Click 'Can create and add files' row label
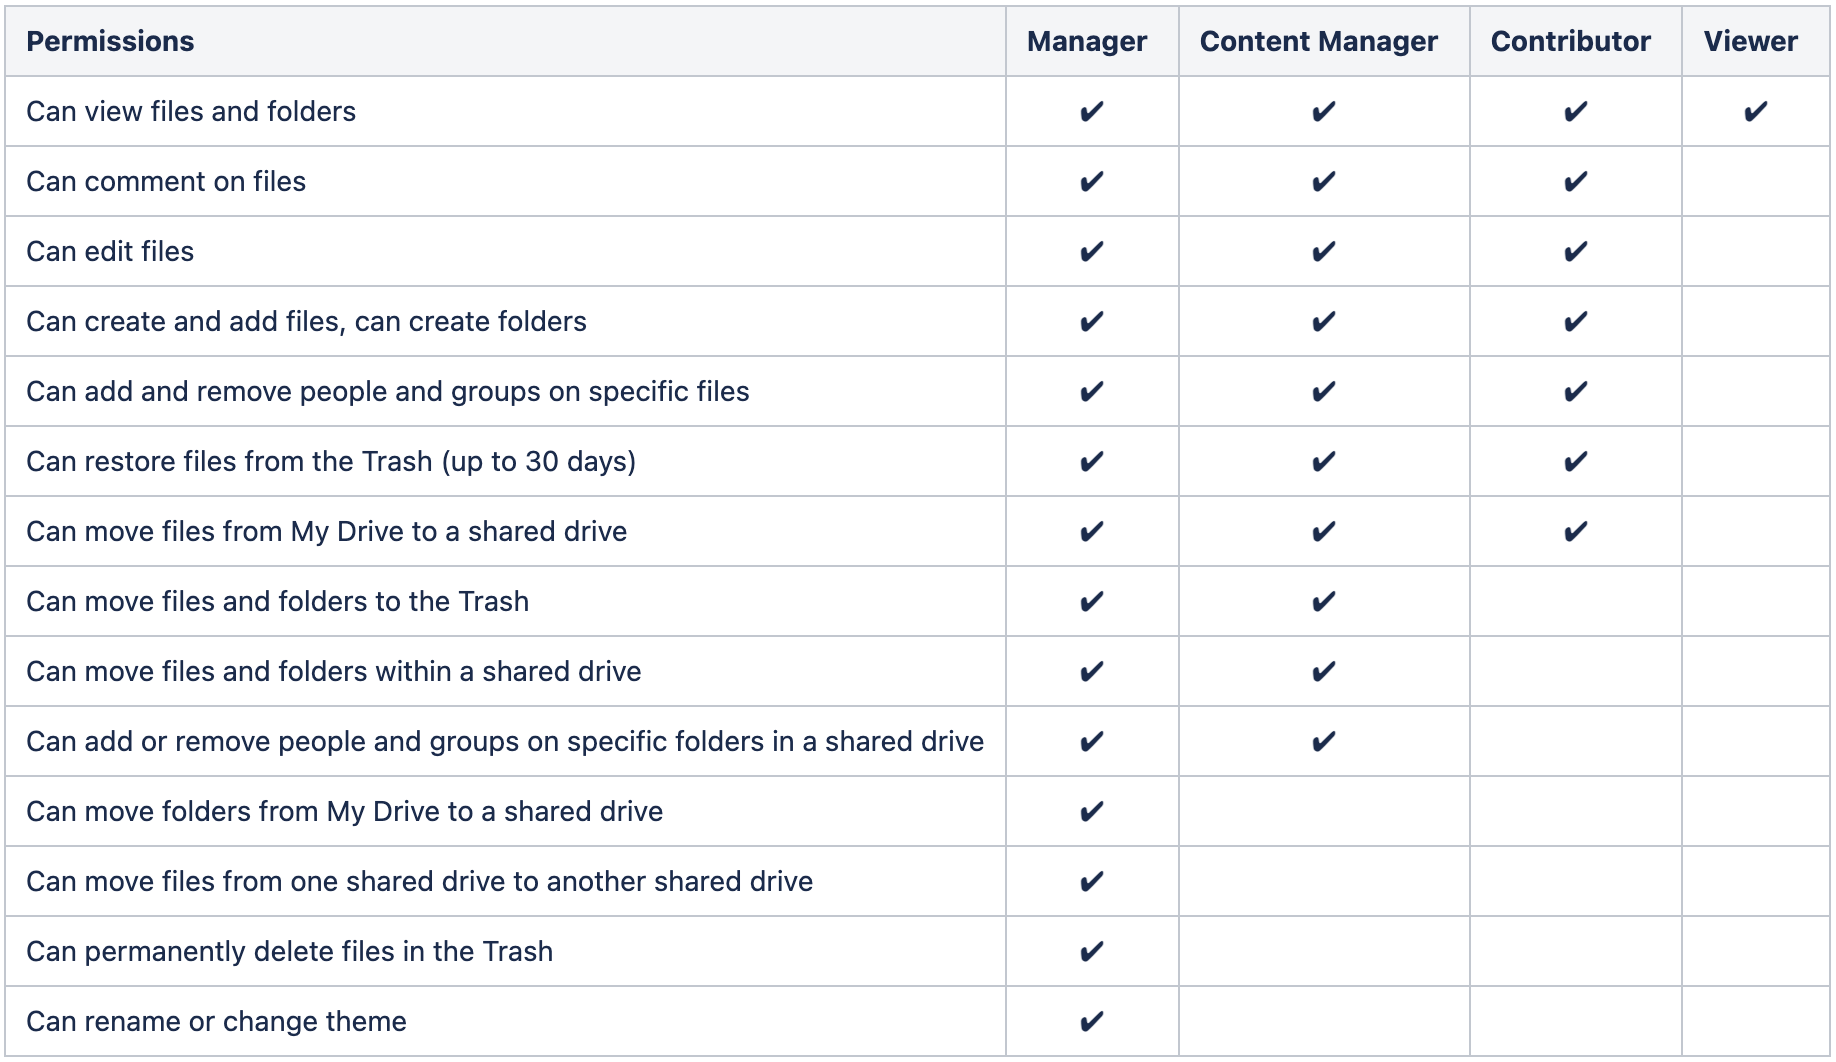The height and width of the screenshot is (1062, 1836). pos(306,322)
